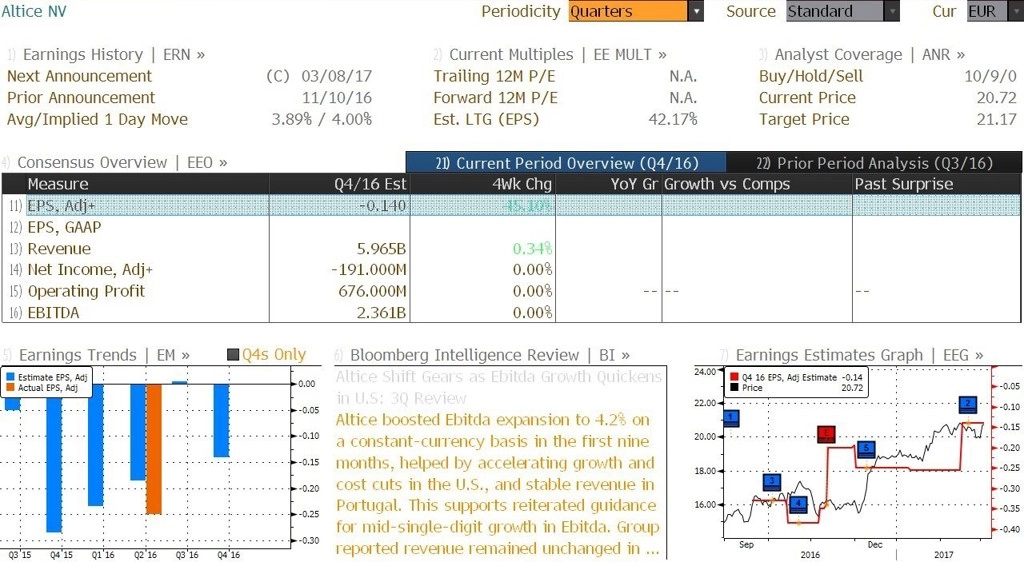Click orange Actual EPS legend square
The height and width of the screenshot is (562, 1024).
pyautogui.click(x=10, y=388)
